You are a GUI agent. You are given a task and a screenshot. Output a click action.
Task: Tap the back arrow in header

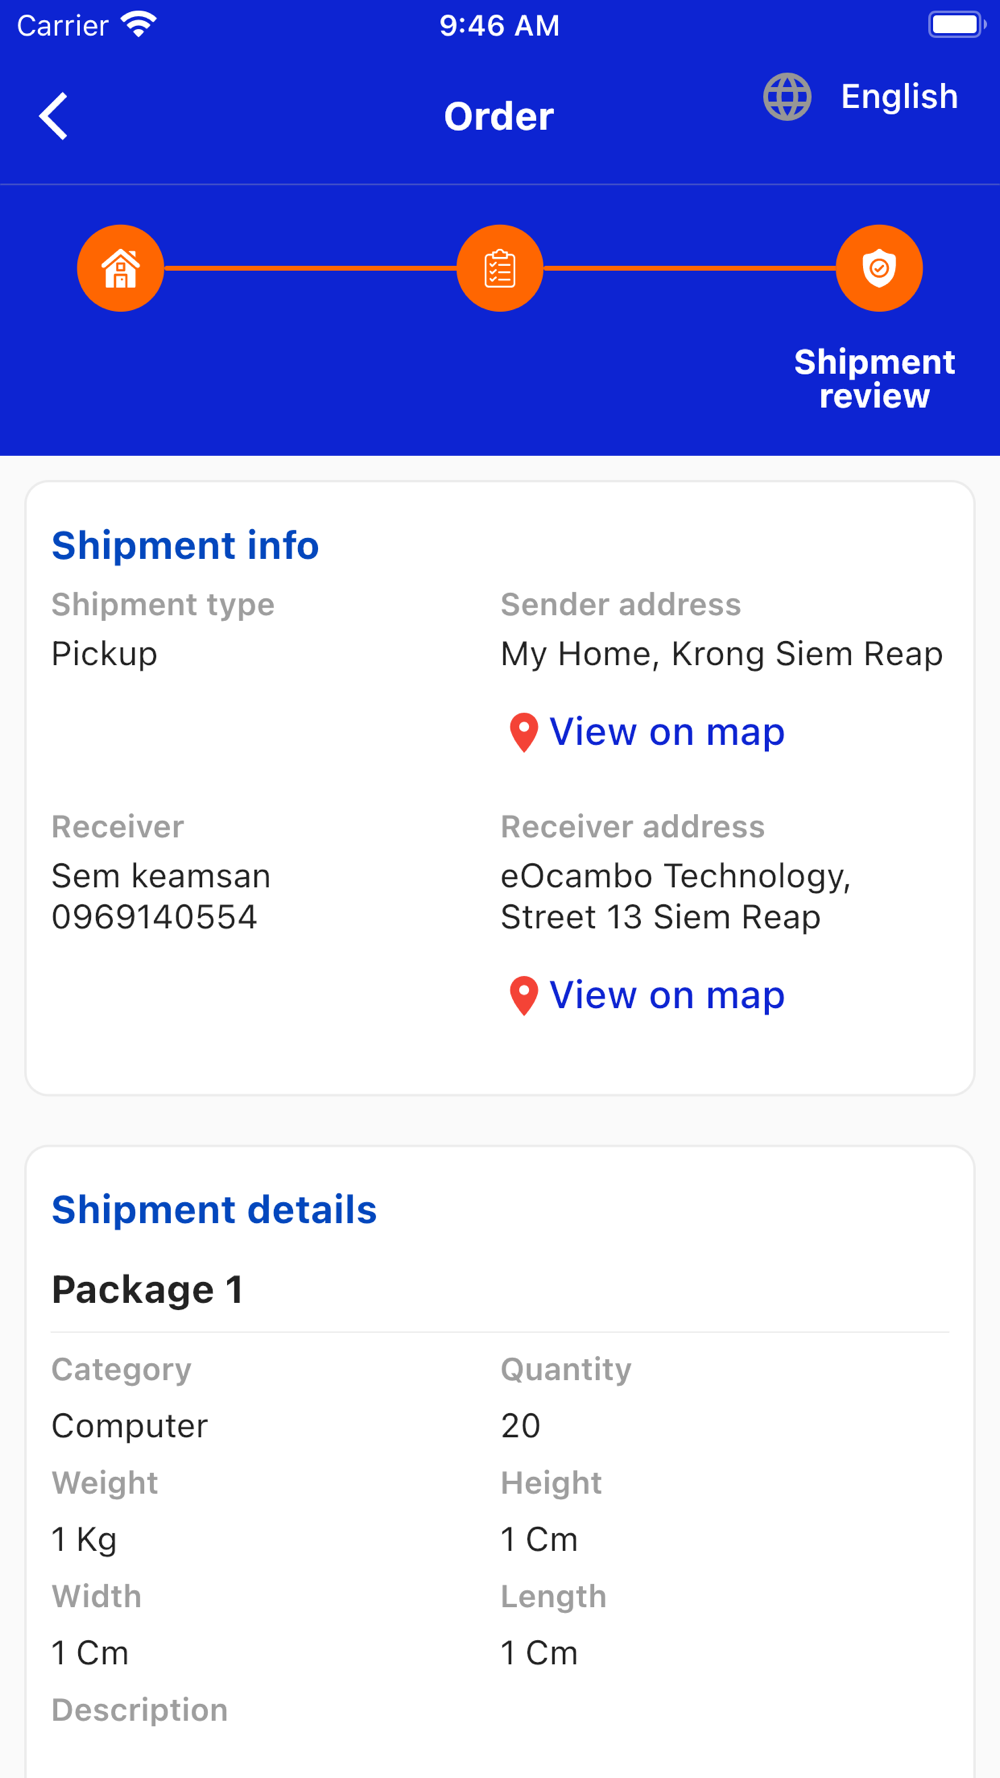click(x=54, y=116)
